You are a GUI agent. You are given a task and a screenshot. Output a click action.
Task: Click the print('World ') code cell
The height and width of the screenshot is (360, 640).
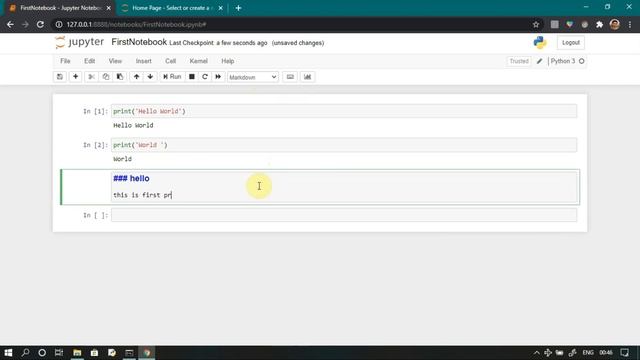[344, 145]
